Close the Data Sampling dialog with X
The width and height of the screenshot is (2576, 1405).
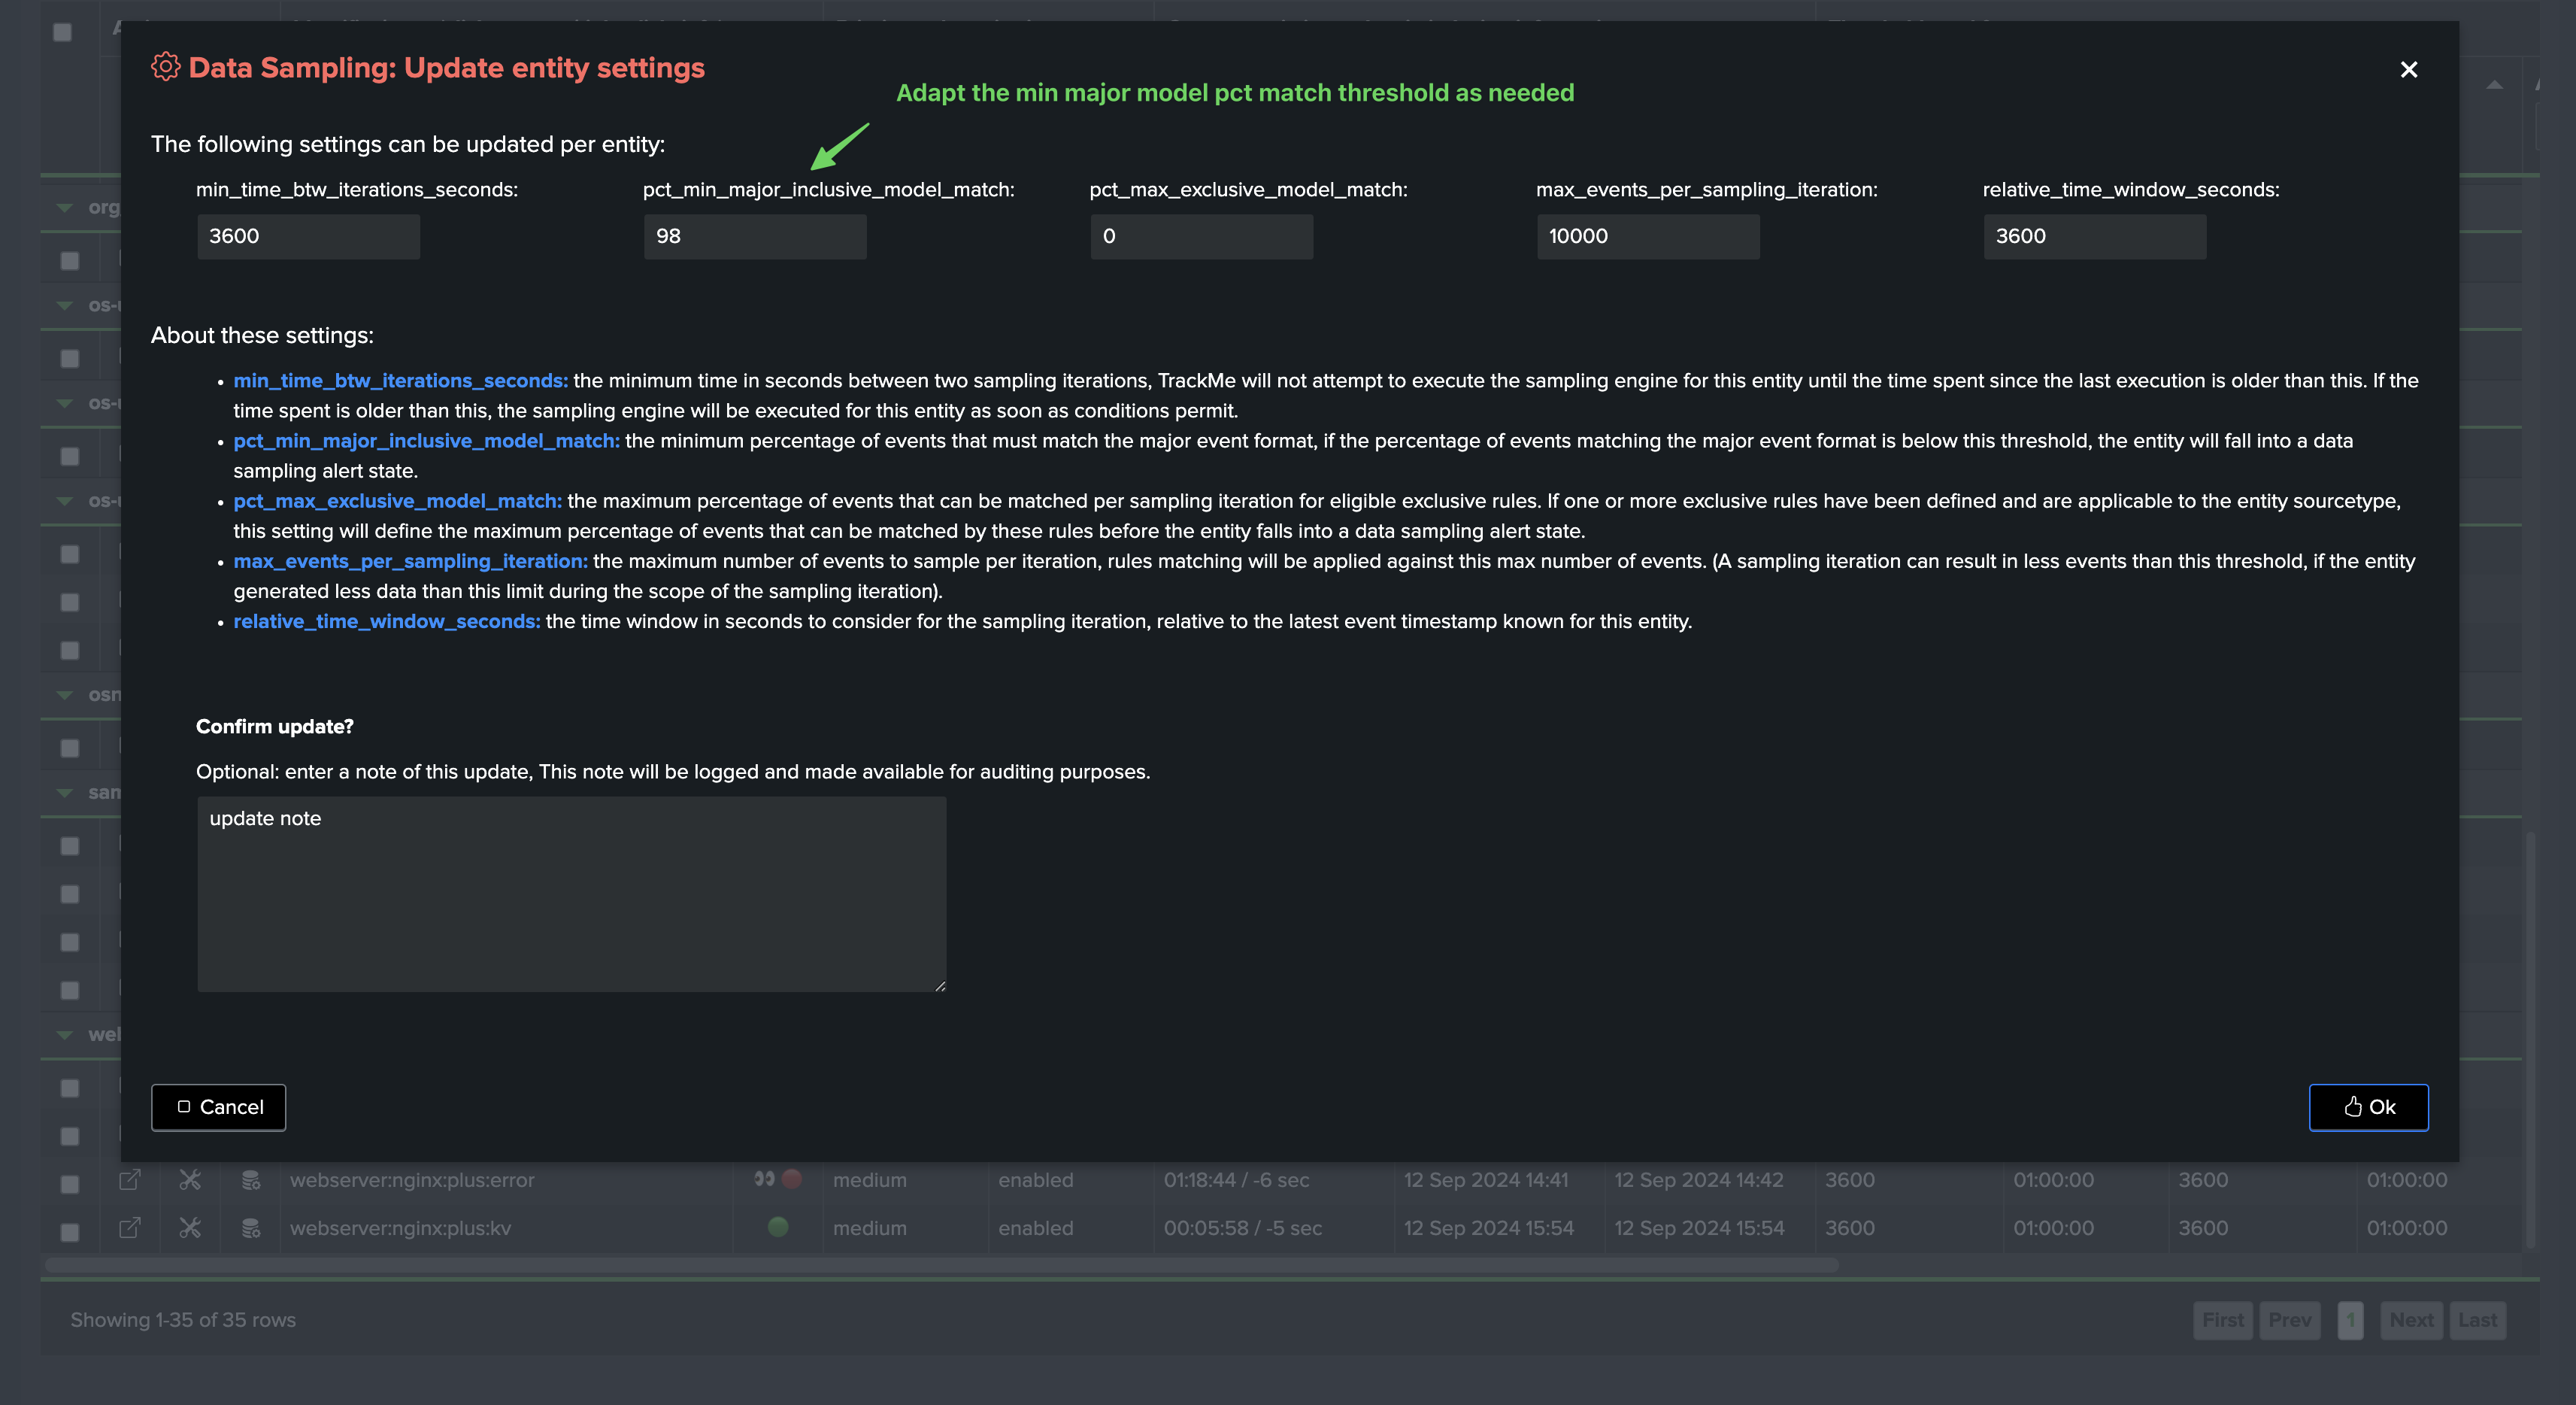[2409, 69]
